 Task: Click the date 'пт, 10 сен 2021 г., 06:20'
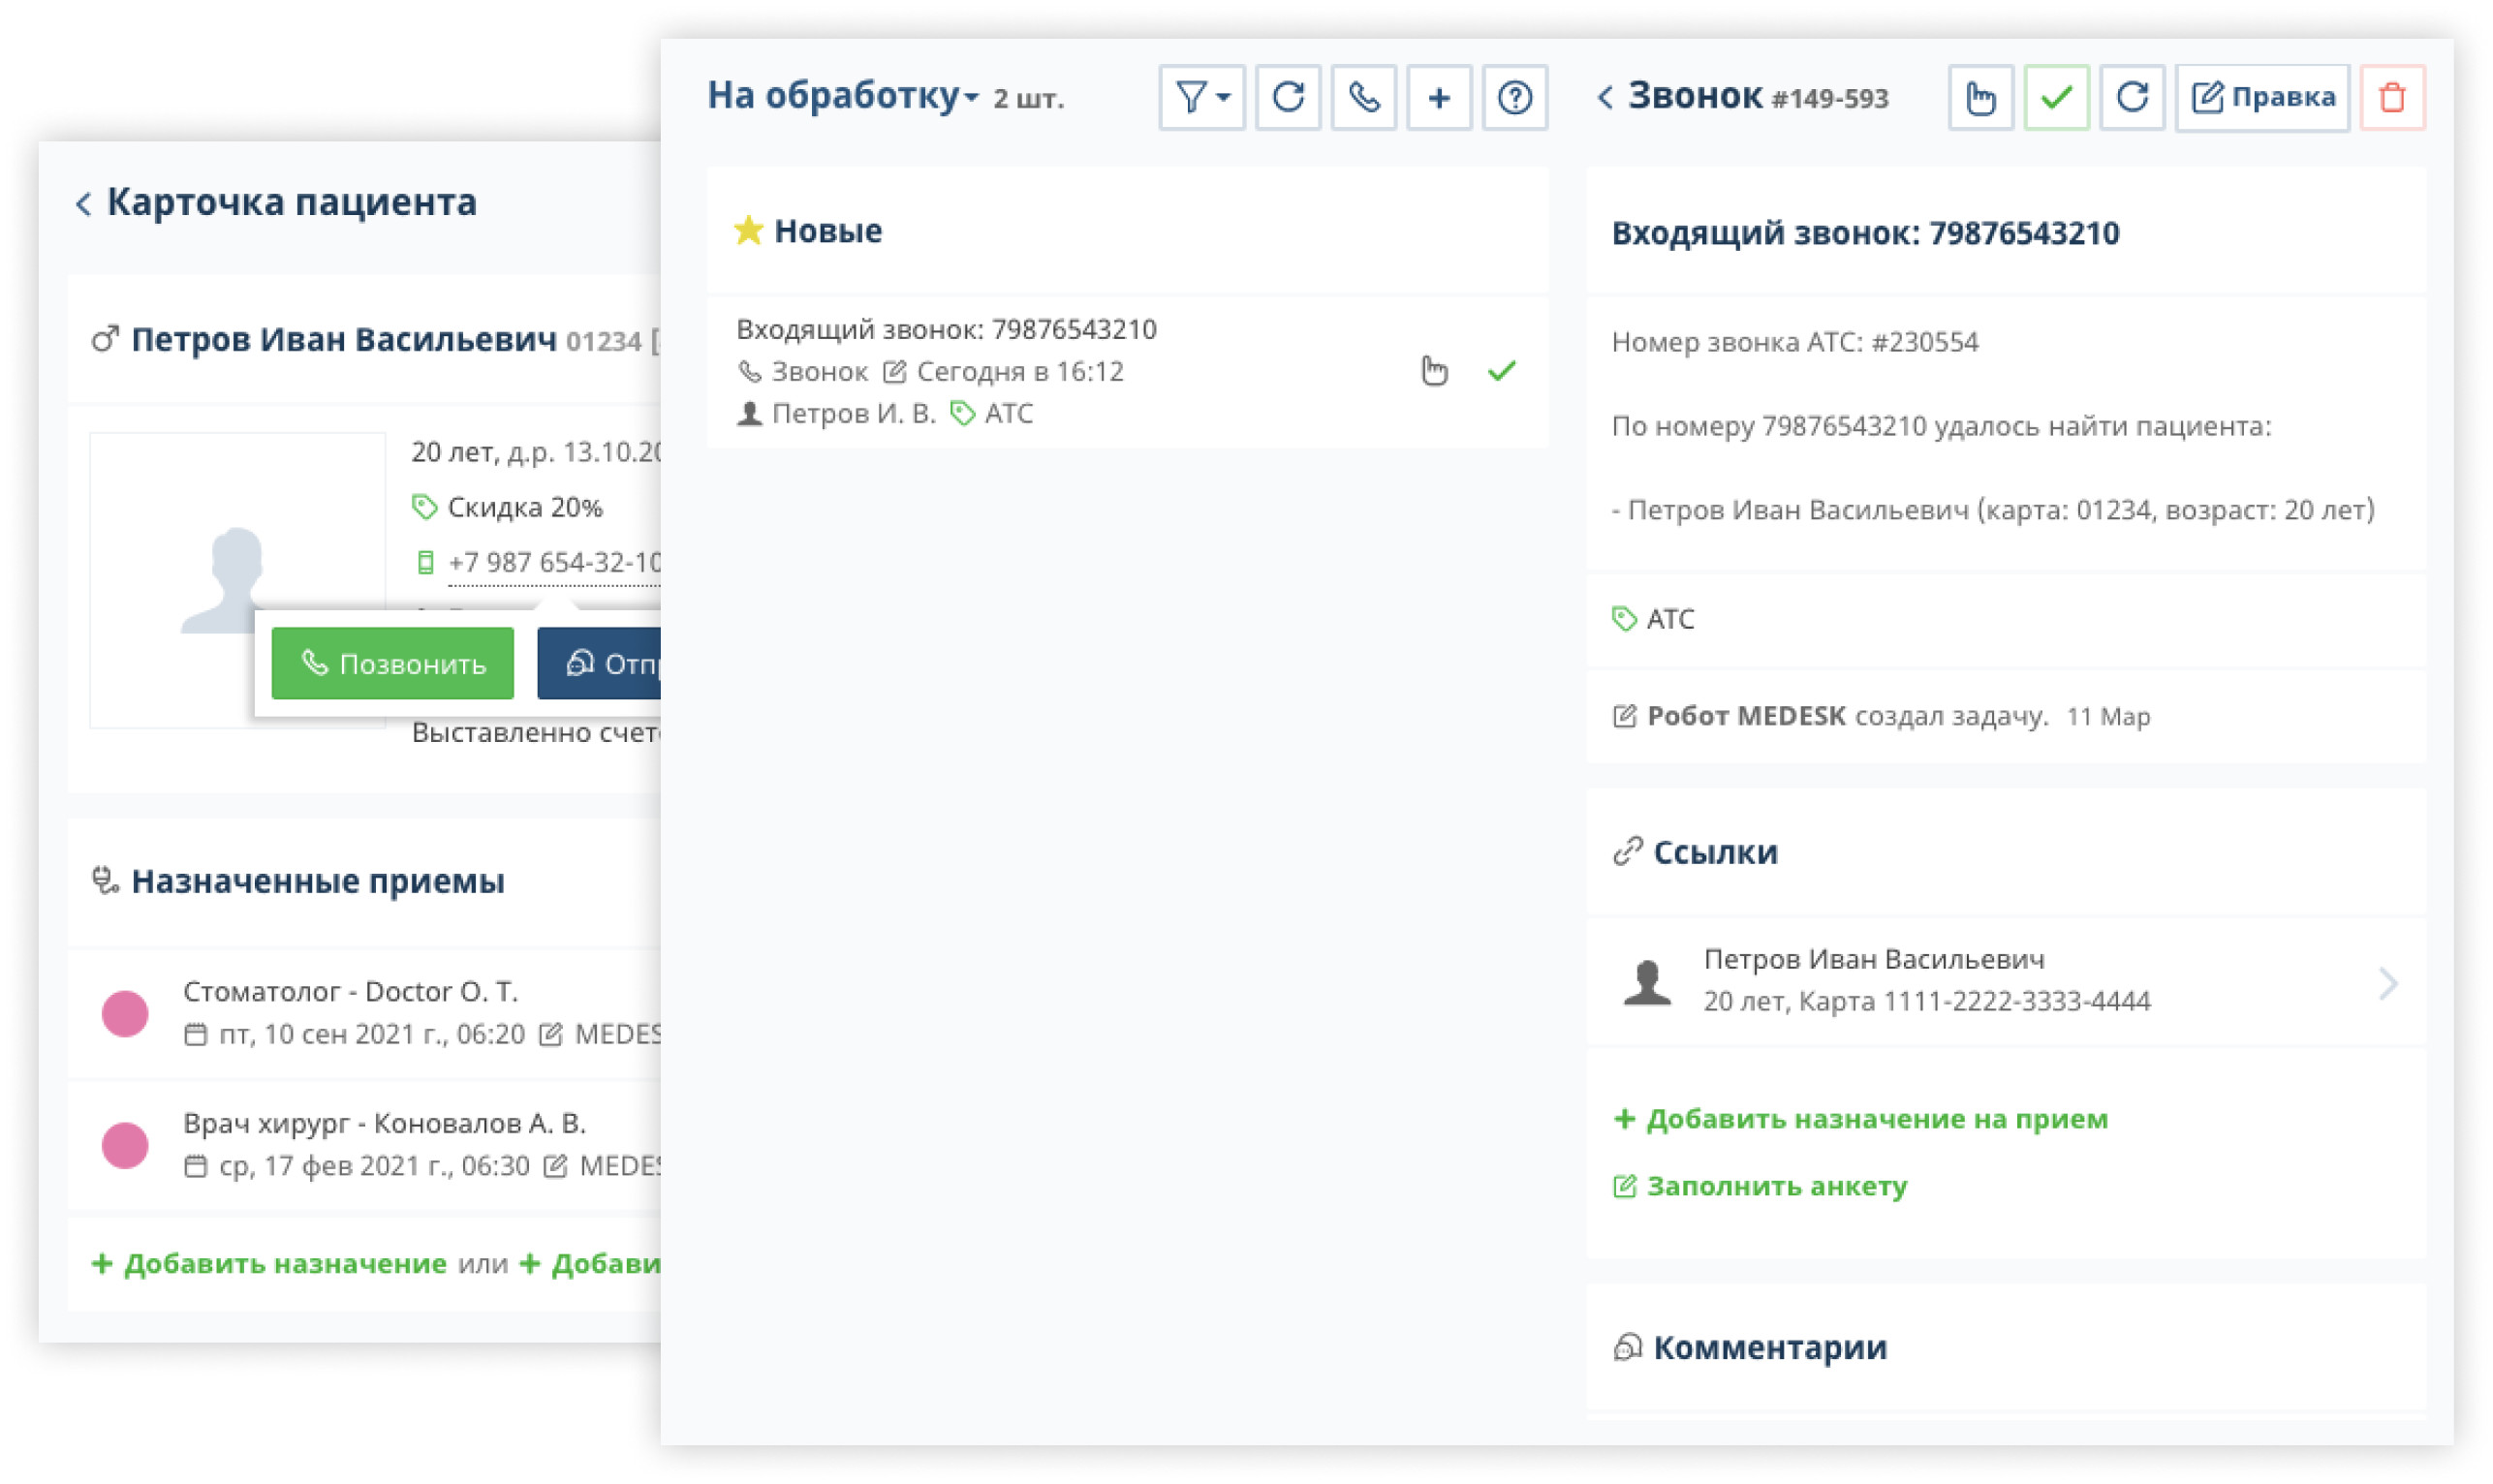pyautogui.click(x=372, y=1034)
